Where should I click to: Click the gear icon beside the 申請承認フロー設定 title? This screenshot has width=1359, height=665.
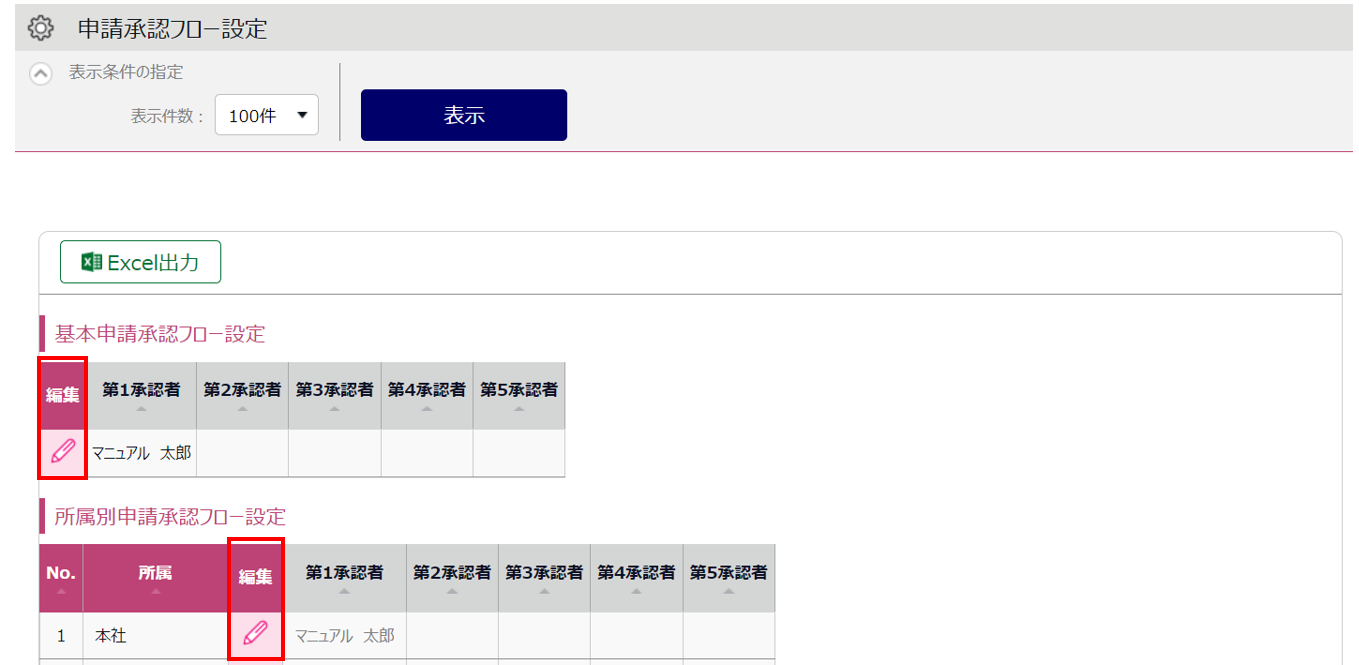pyautogui.click(x=40, y=28)
